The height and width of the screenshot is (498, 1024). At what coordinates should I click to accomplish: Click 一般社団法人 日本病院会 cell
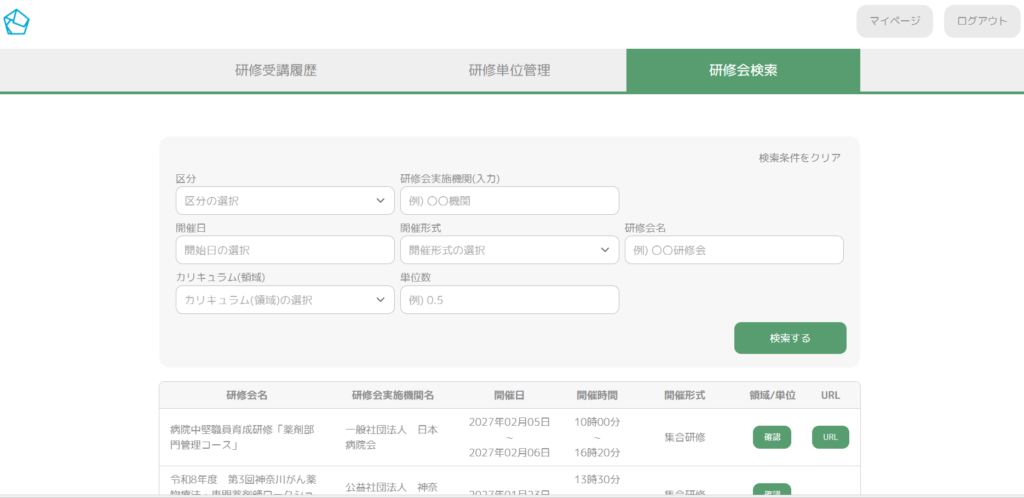[392, 438]
